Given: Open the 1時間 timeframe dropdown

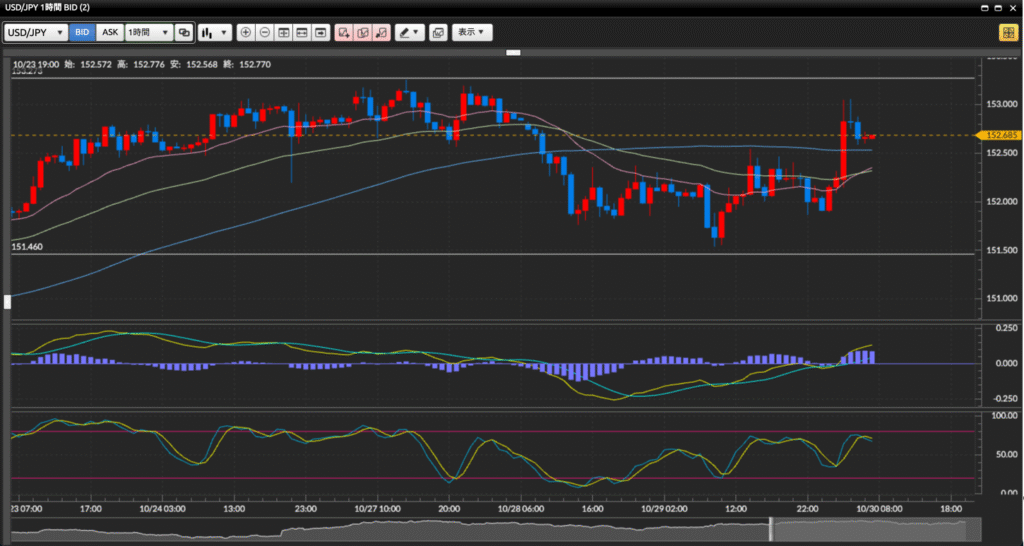Looking at the screenshot, I should click(x=148, y=32).
